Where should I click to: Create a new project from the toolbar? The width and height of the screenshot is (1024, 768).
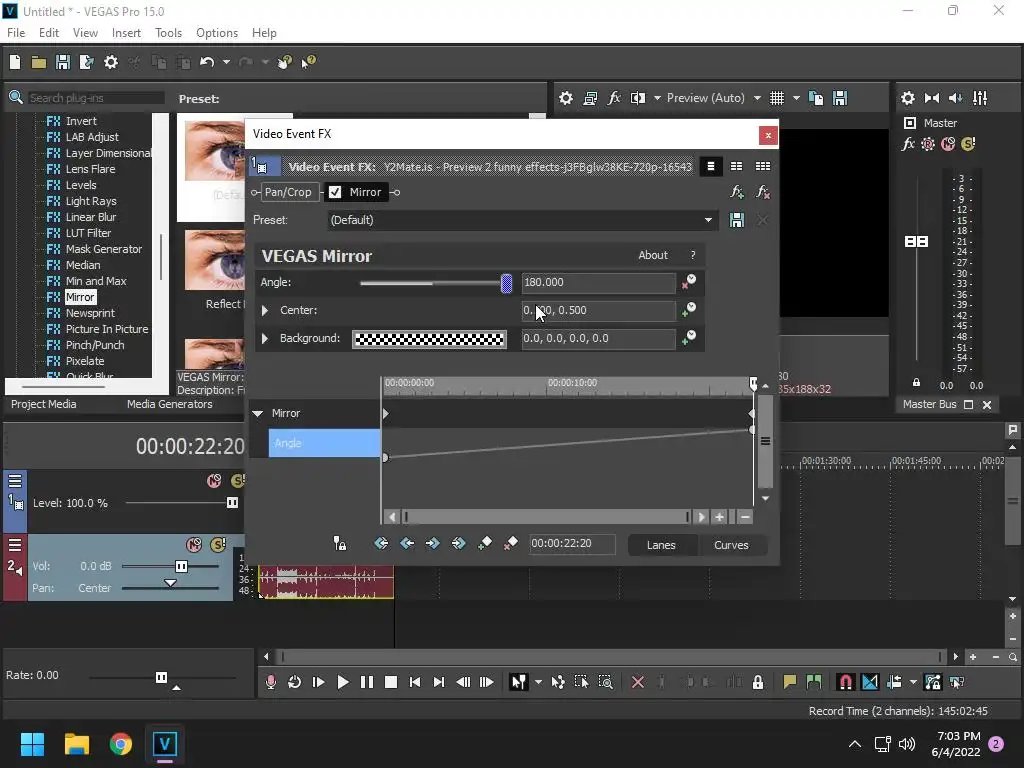click(x=15, y=62)
